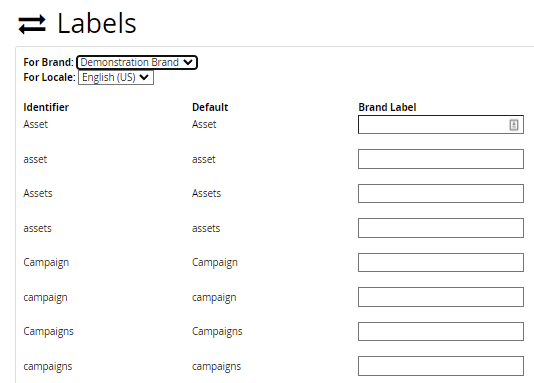The image size is (534, 383).
Task: Focus the Brand Label field for lowercase asset
Action: coord(441,159)
